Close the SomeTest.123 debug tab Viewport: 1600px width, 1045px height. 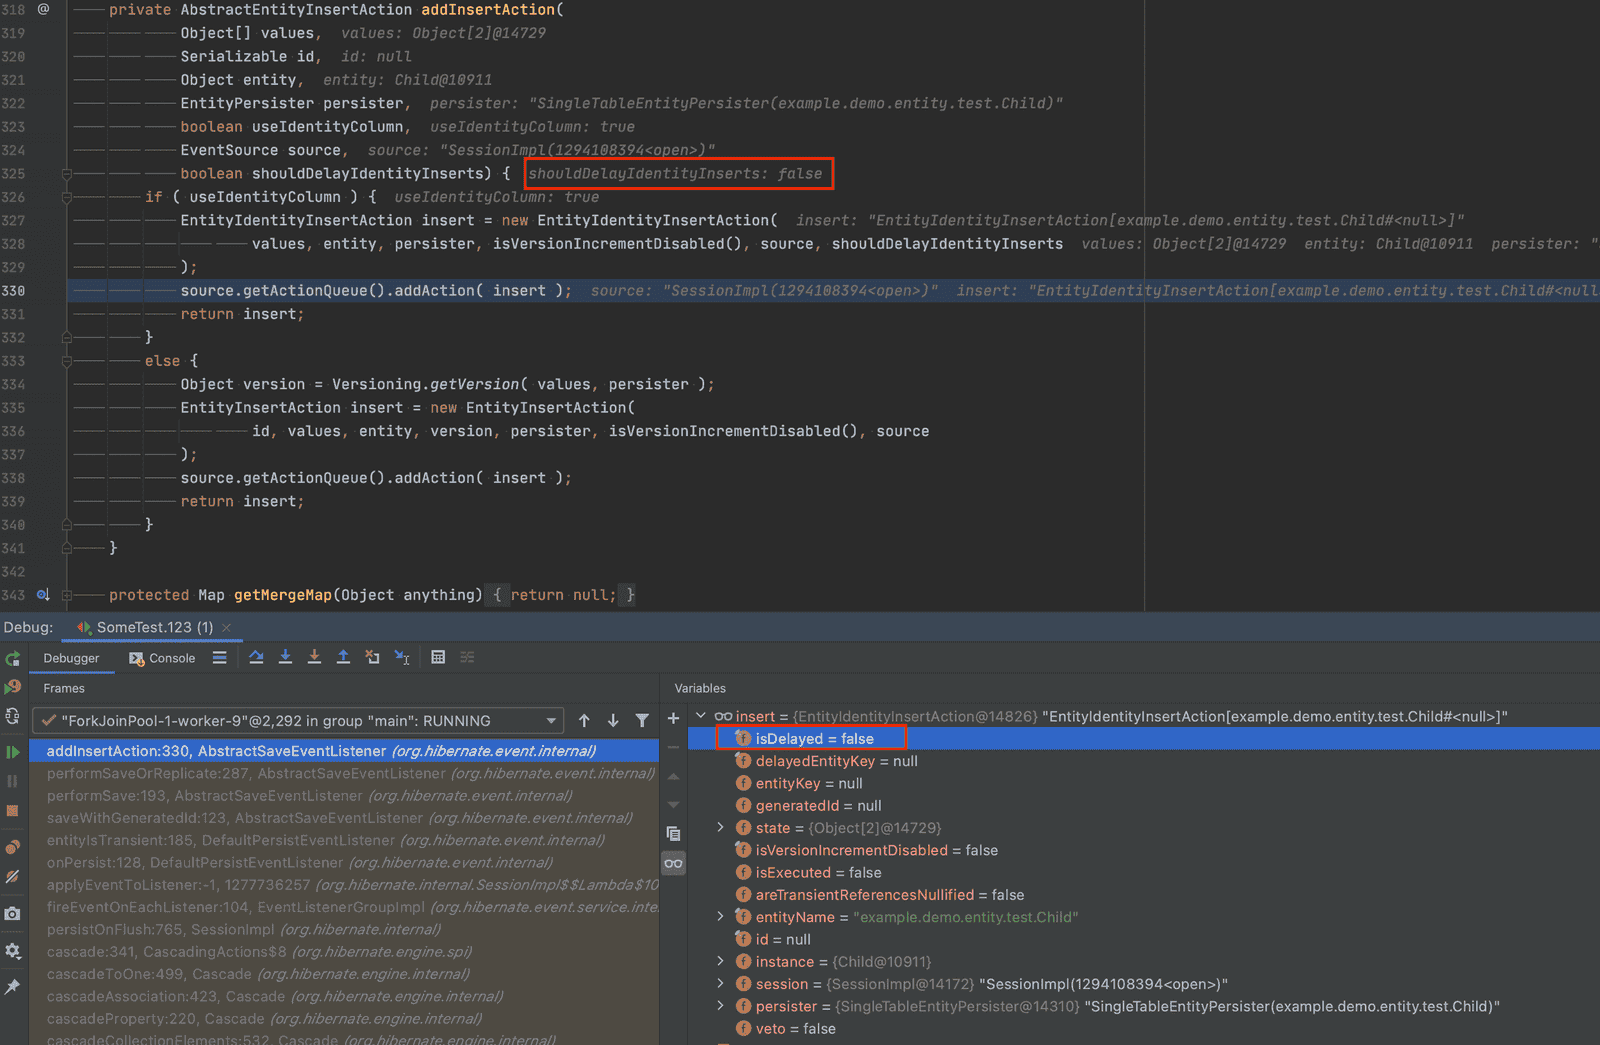point(227,628)
